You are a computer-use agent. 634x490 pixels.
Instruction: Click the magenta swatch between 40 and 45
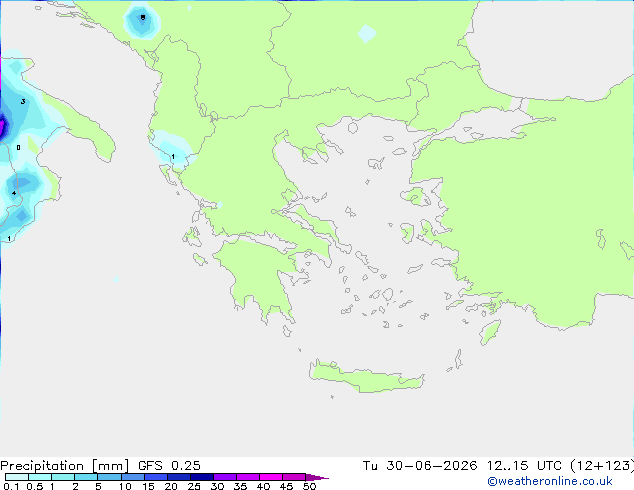pos(271,477)
